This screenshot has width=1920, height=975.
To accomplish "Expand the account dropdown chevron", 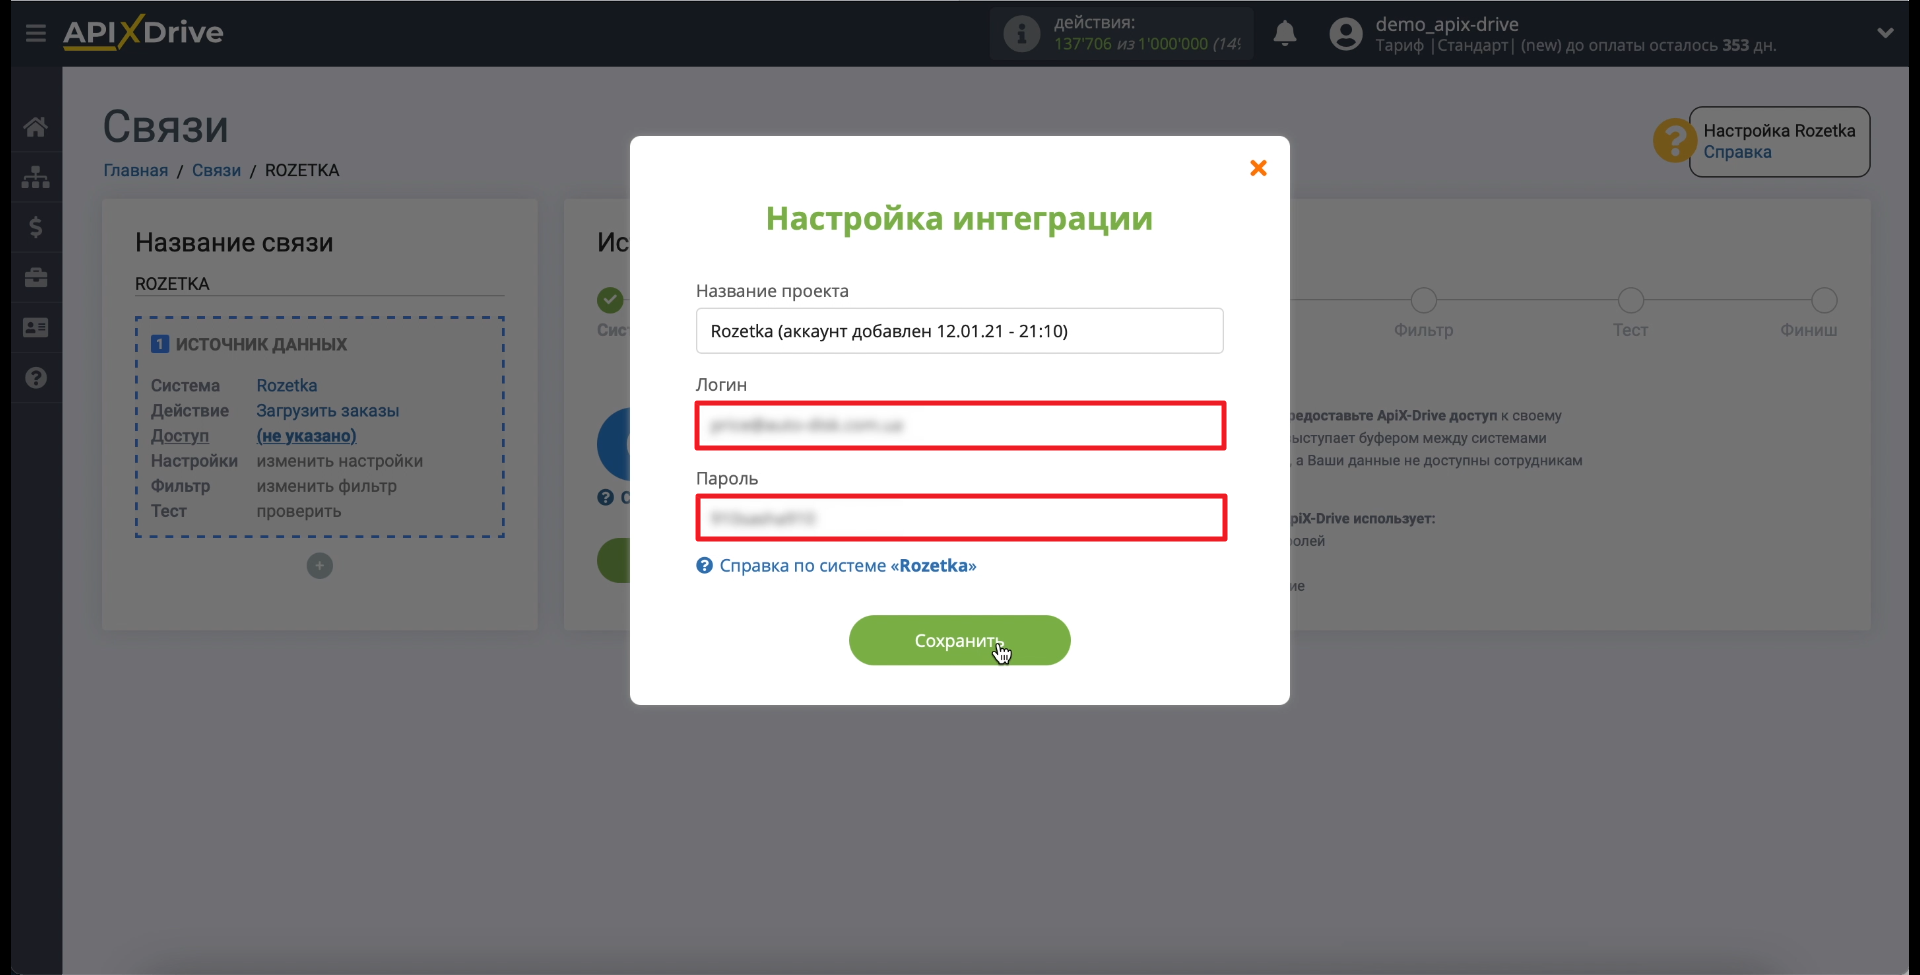I will tap(1885, 33).
